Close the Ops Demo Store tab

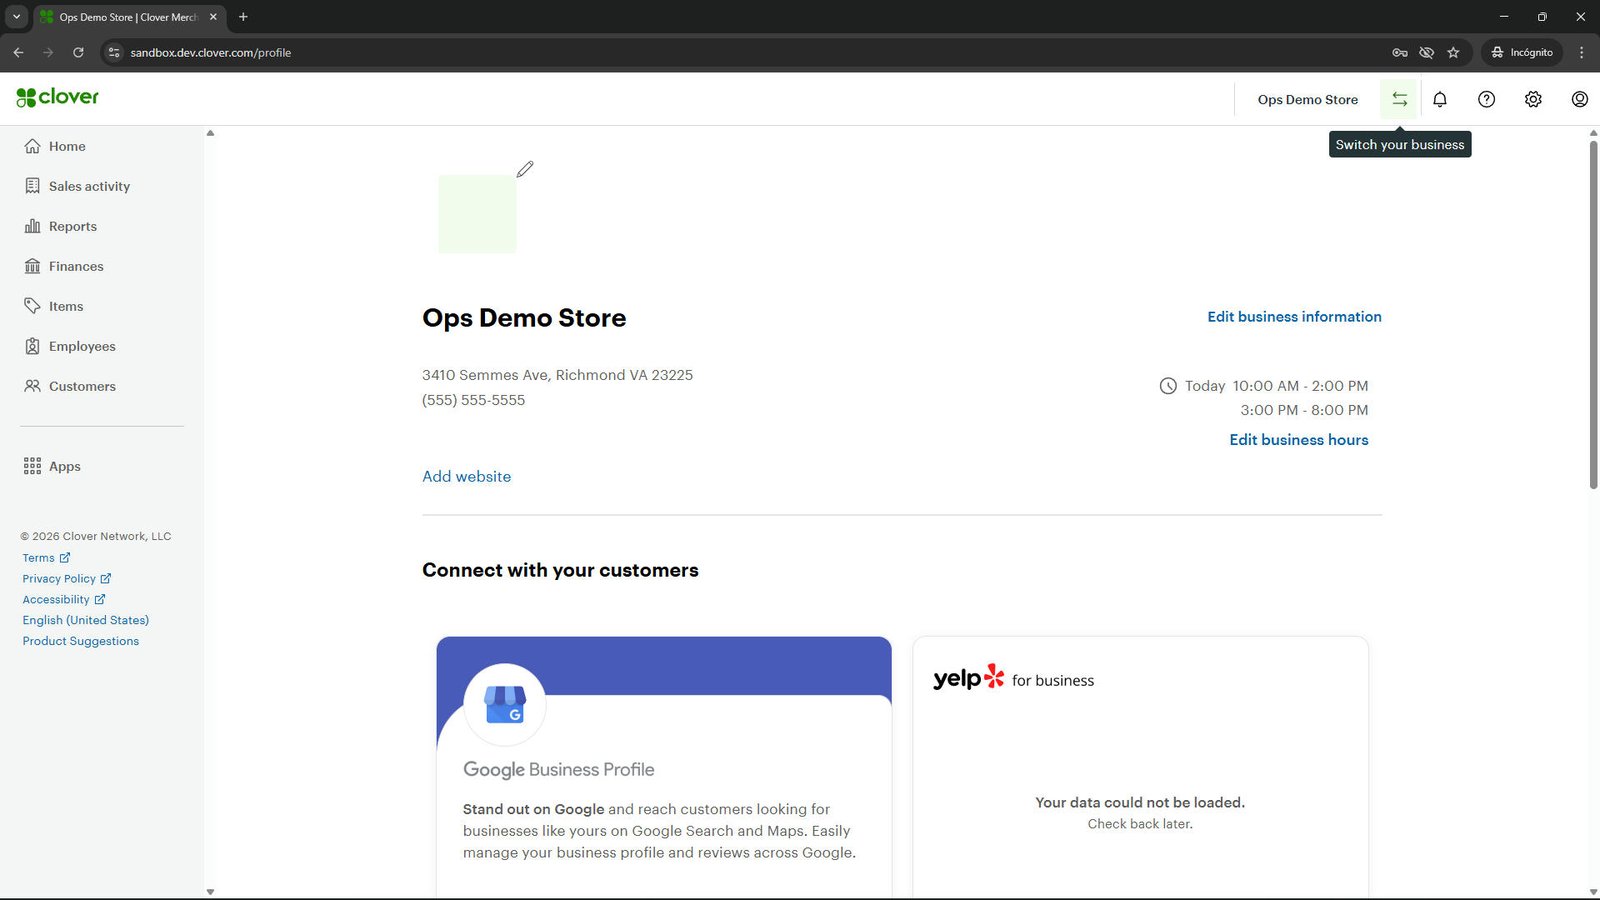click(x=213, y=17)
